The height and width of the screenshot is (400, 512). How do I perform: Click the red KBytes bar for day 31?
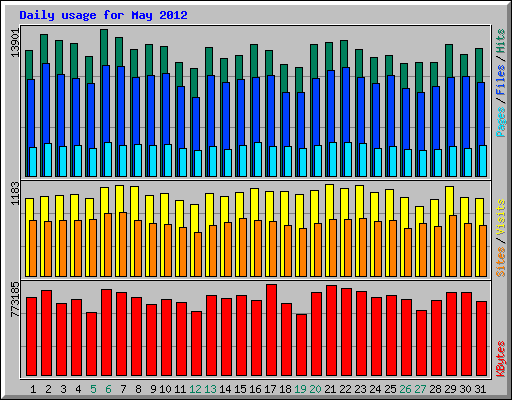coord(481,338)
